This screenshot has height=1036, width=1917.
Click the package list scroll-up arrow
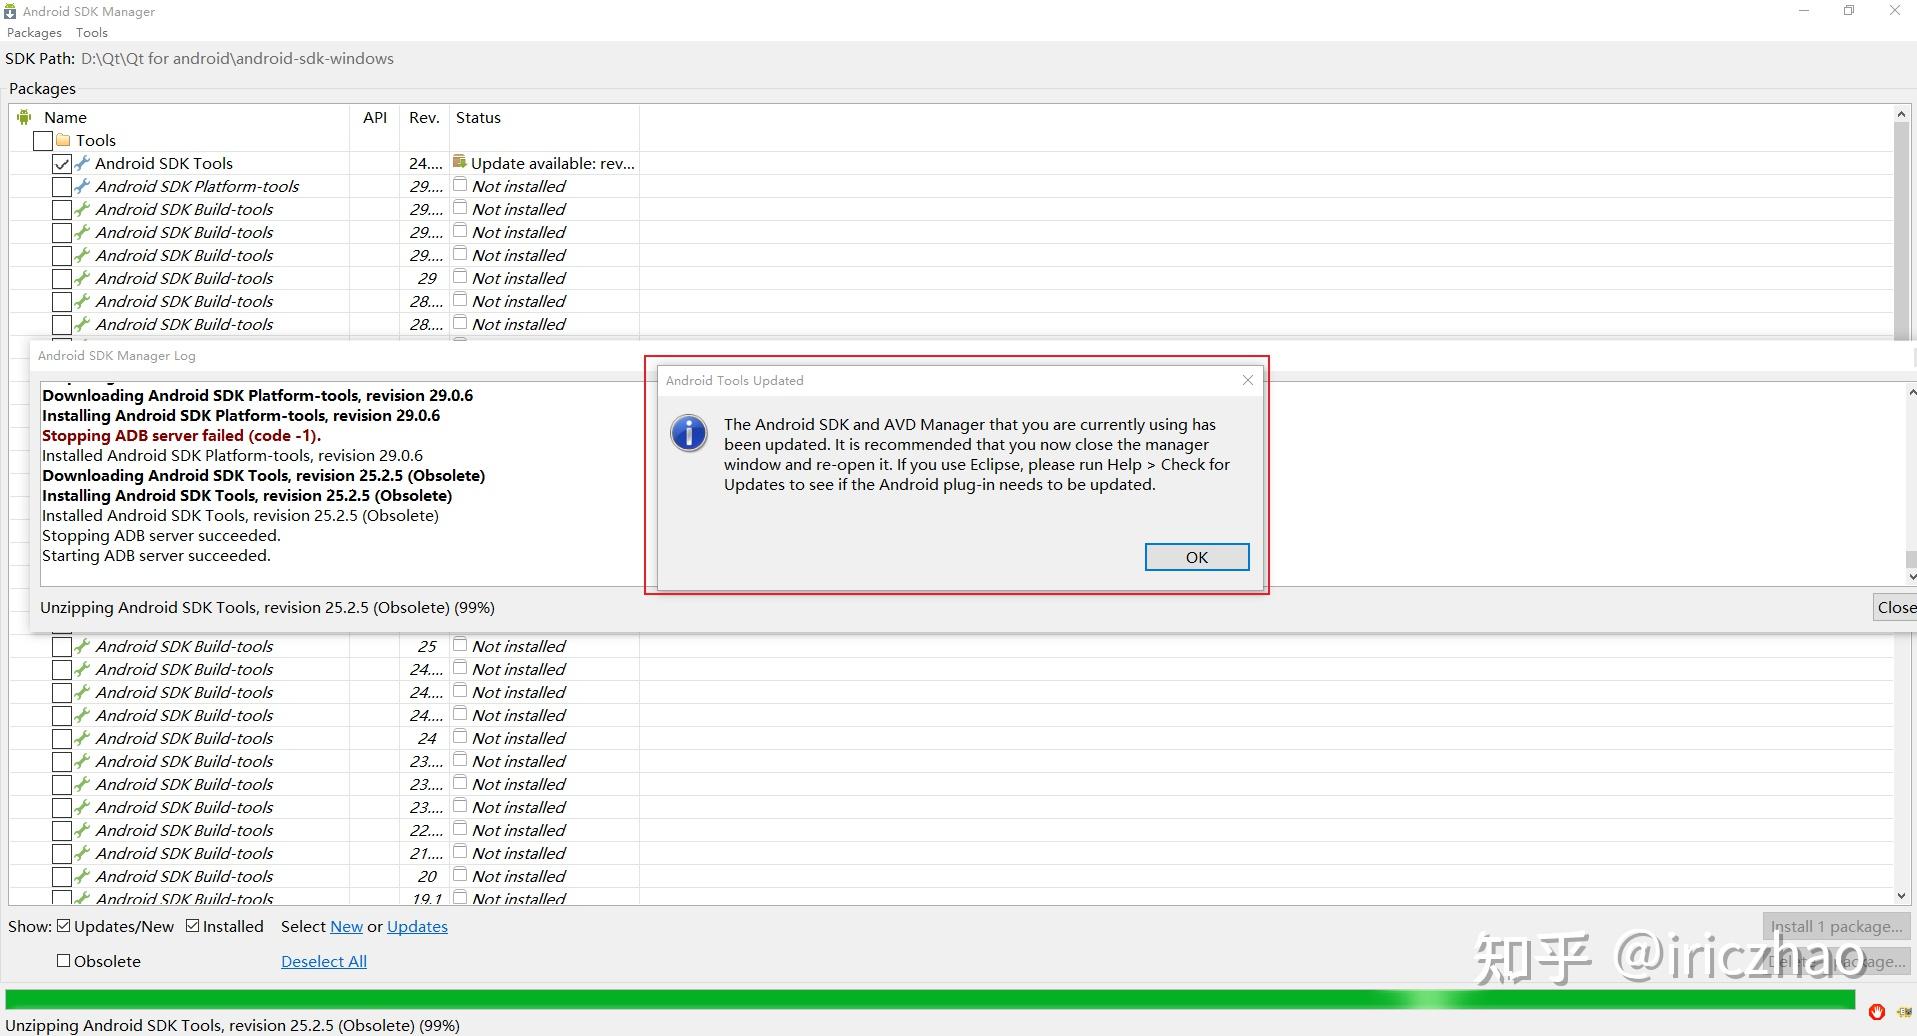(x=1901, y=114)
